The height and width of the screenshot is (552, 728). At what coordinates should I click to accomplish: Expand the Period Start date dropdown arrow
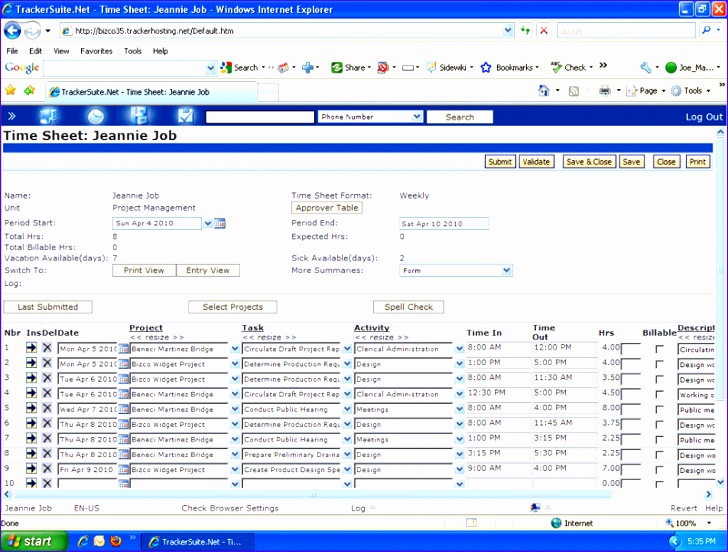208,223
